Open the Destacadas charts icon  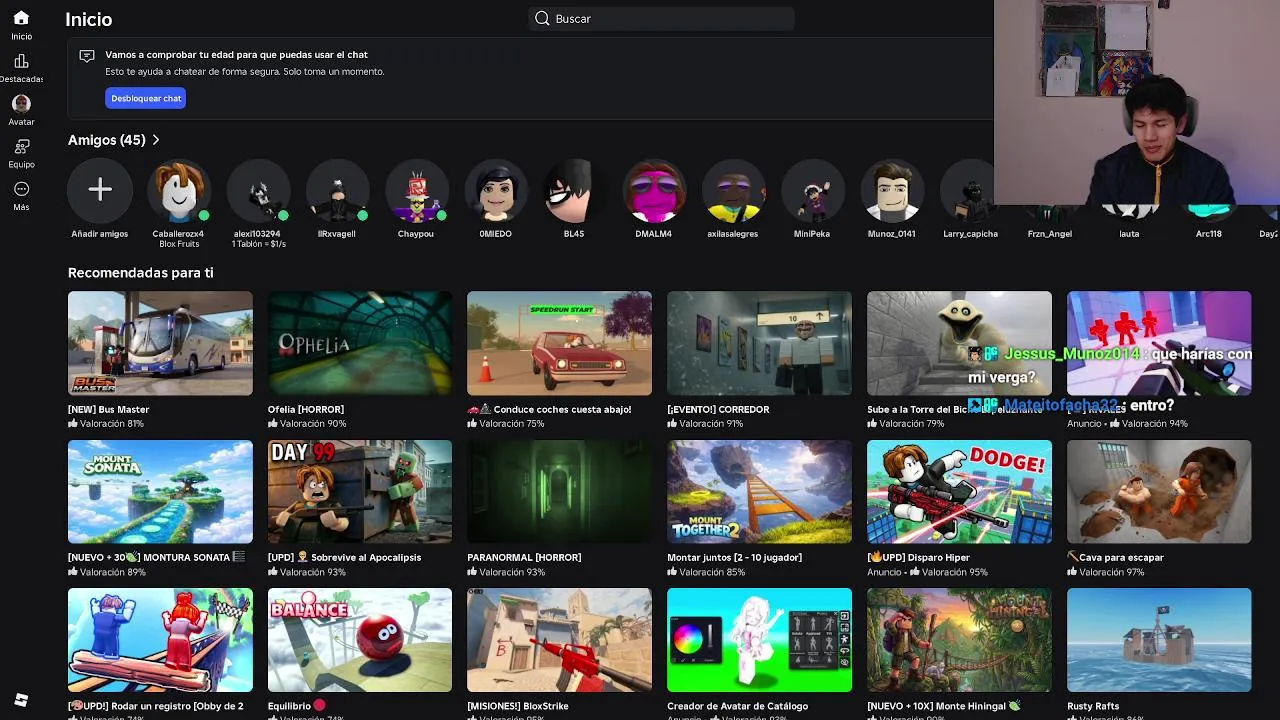point(21,61)
